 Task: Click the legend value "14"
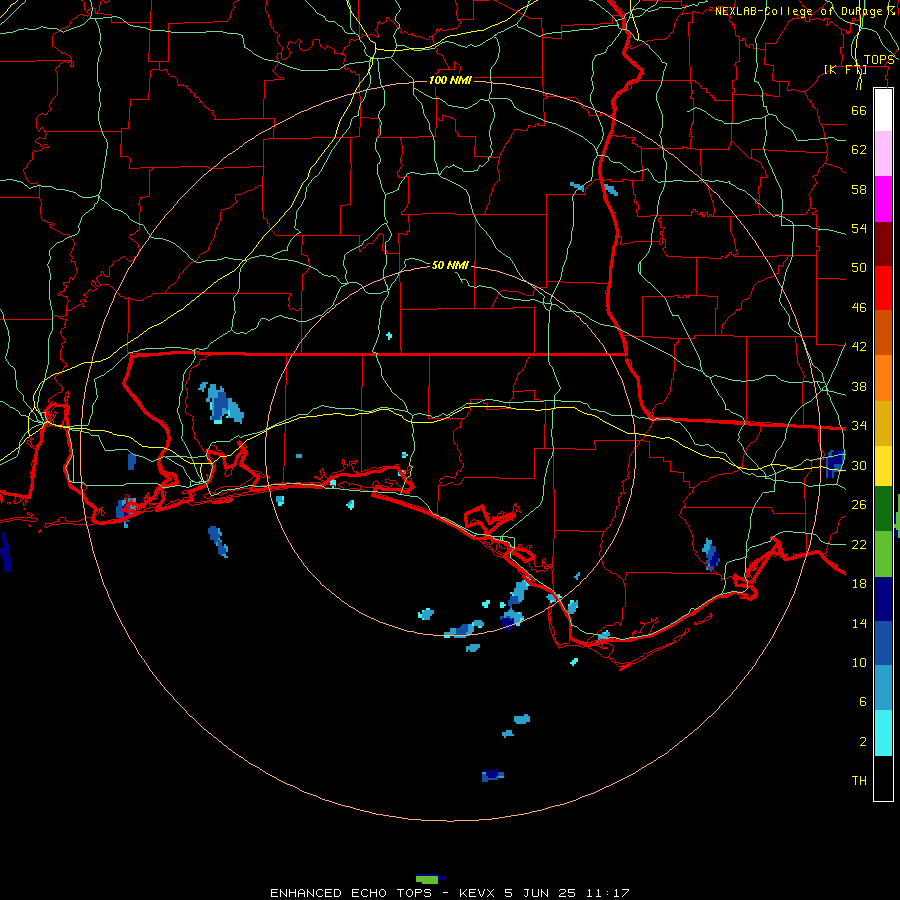[x=859, y=623]
